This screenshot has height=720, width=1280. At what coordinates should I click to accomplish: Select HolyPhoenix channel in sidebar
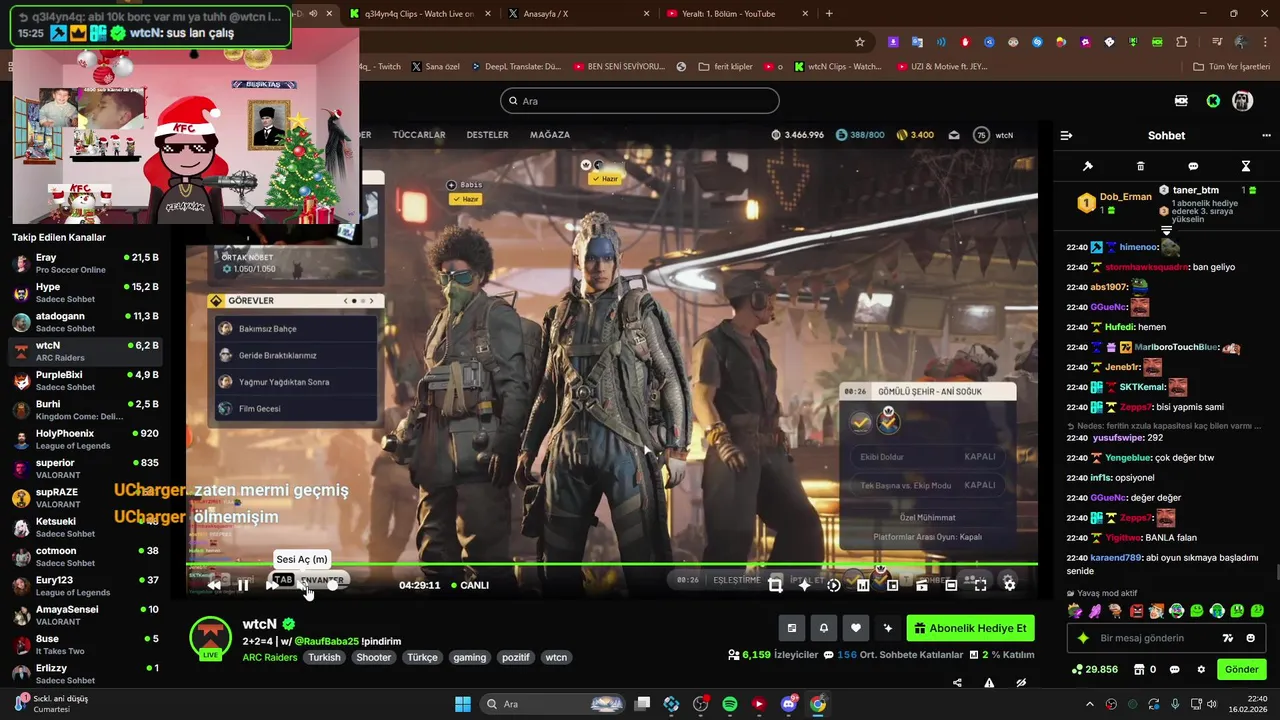(85, 439)
